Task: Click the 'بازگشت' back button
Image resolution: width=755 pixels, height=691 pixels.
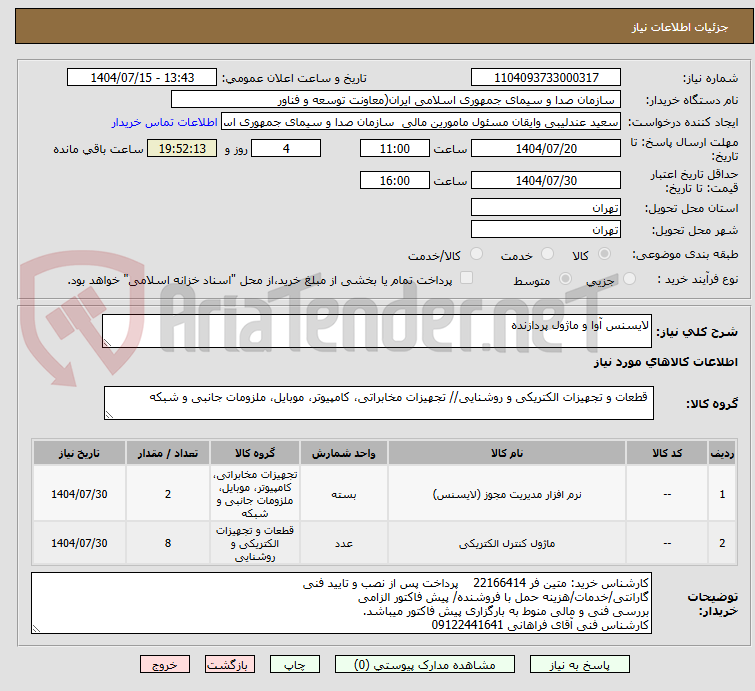Action: 230,665
